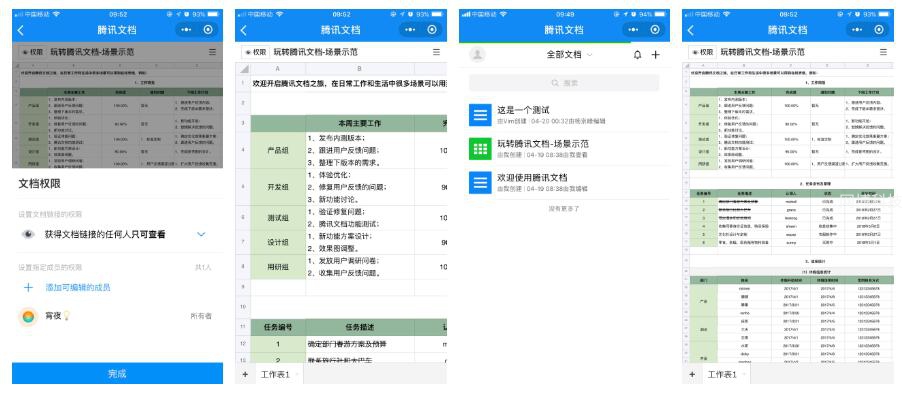
Task: Open document 欢迎使用腾讯文档
Action: [x=564, y=182]
